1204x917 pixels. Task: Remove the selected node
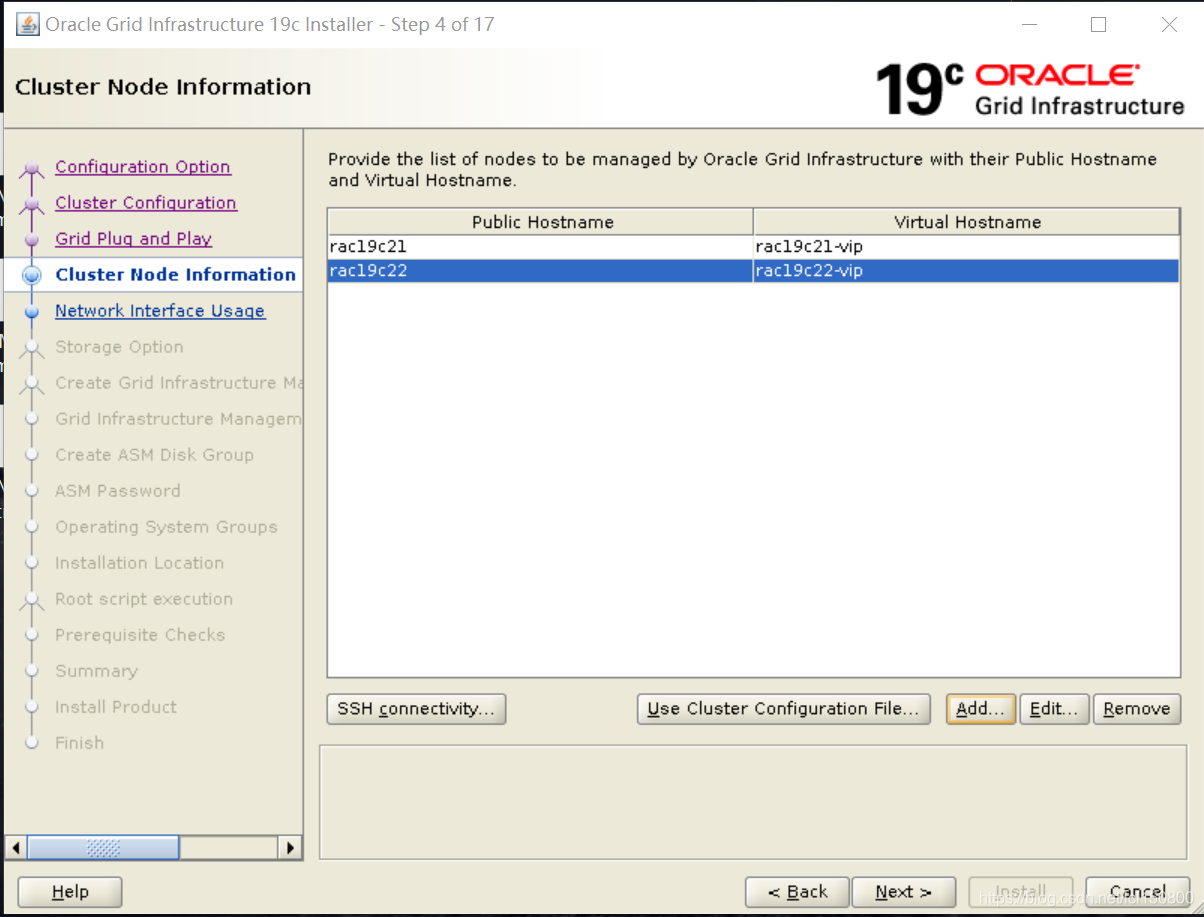point(1137,709)
